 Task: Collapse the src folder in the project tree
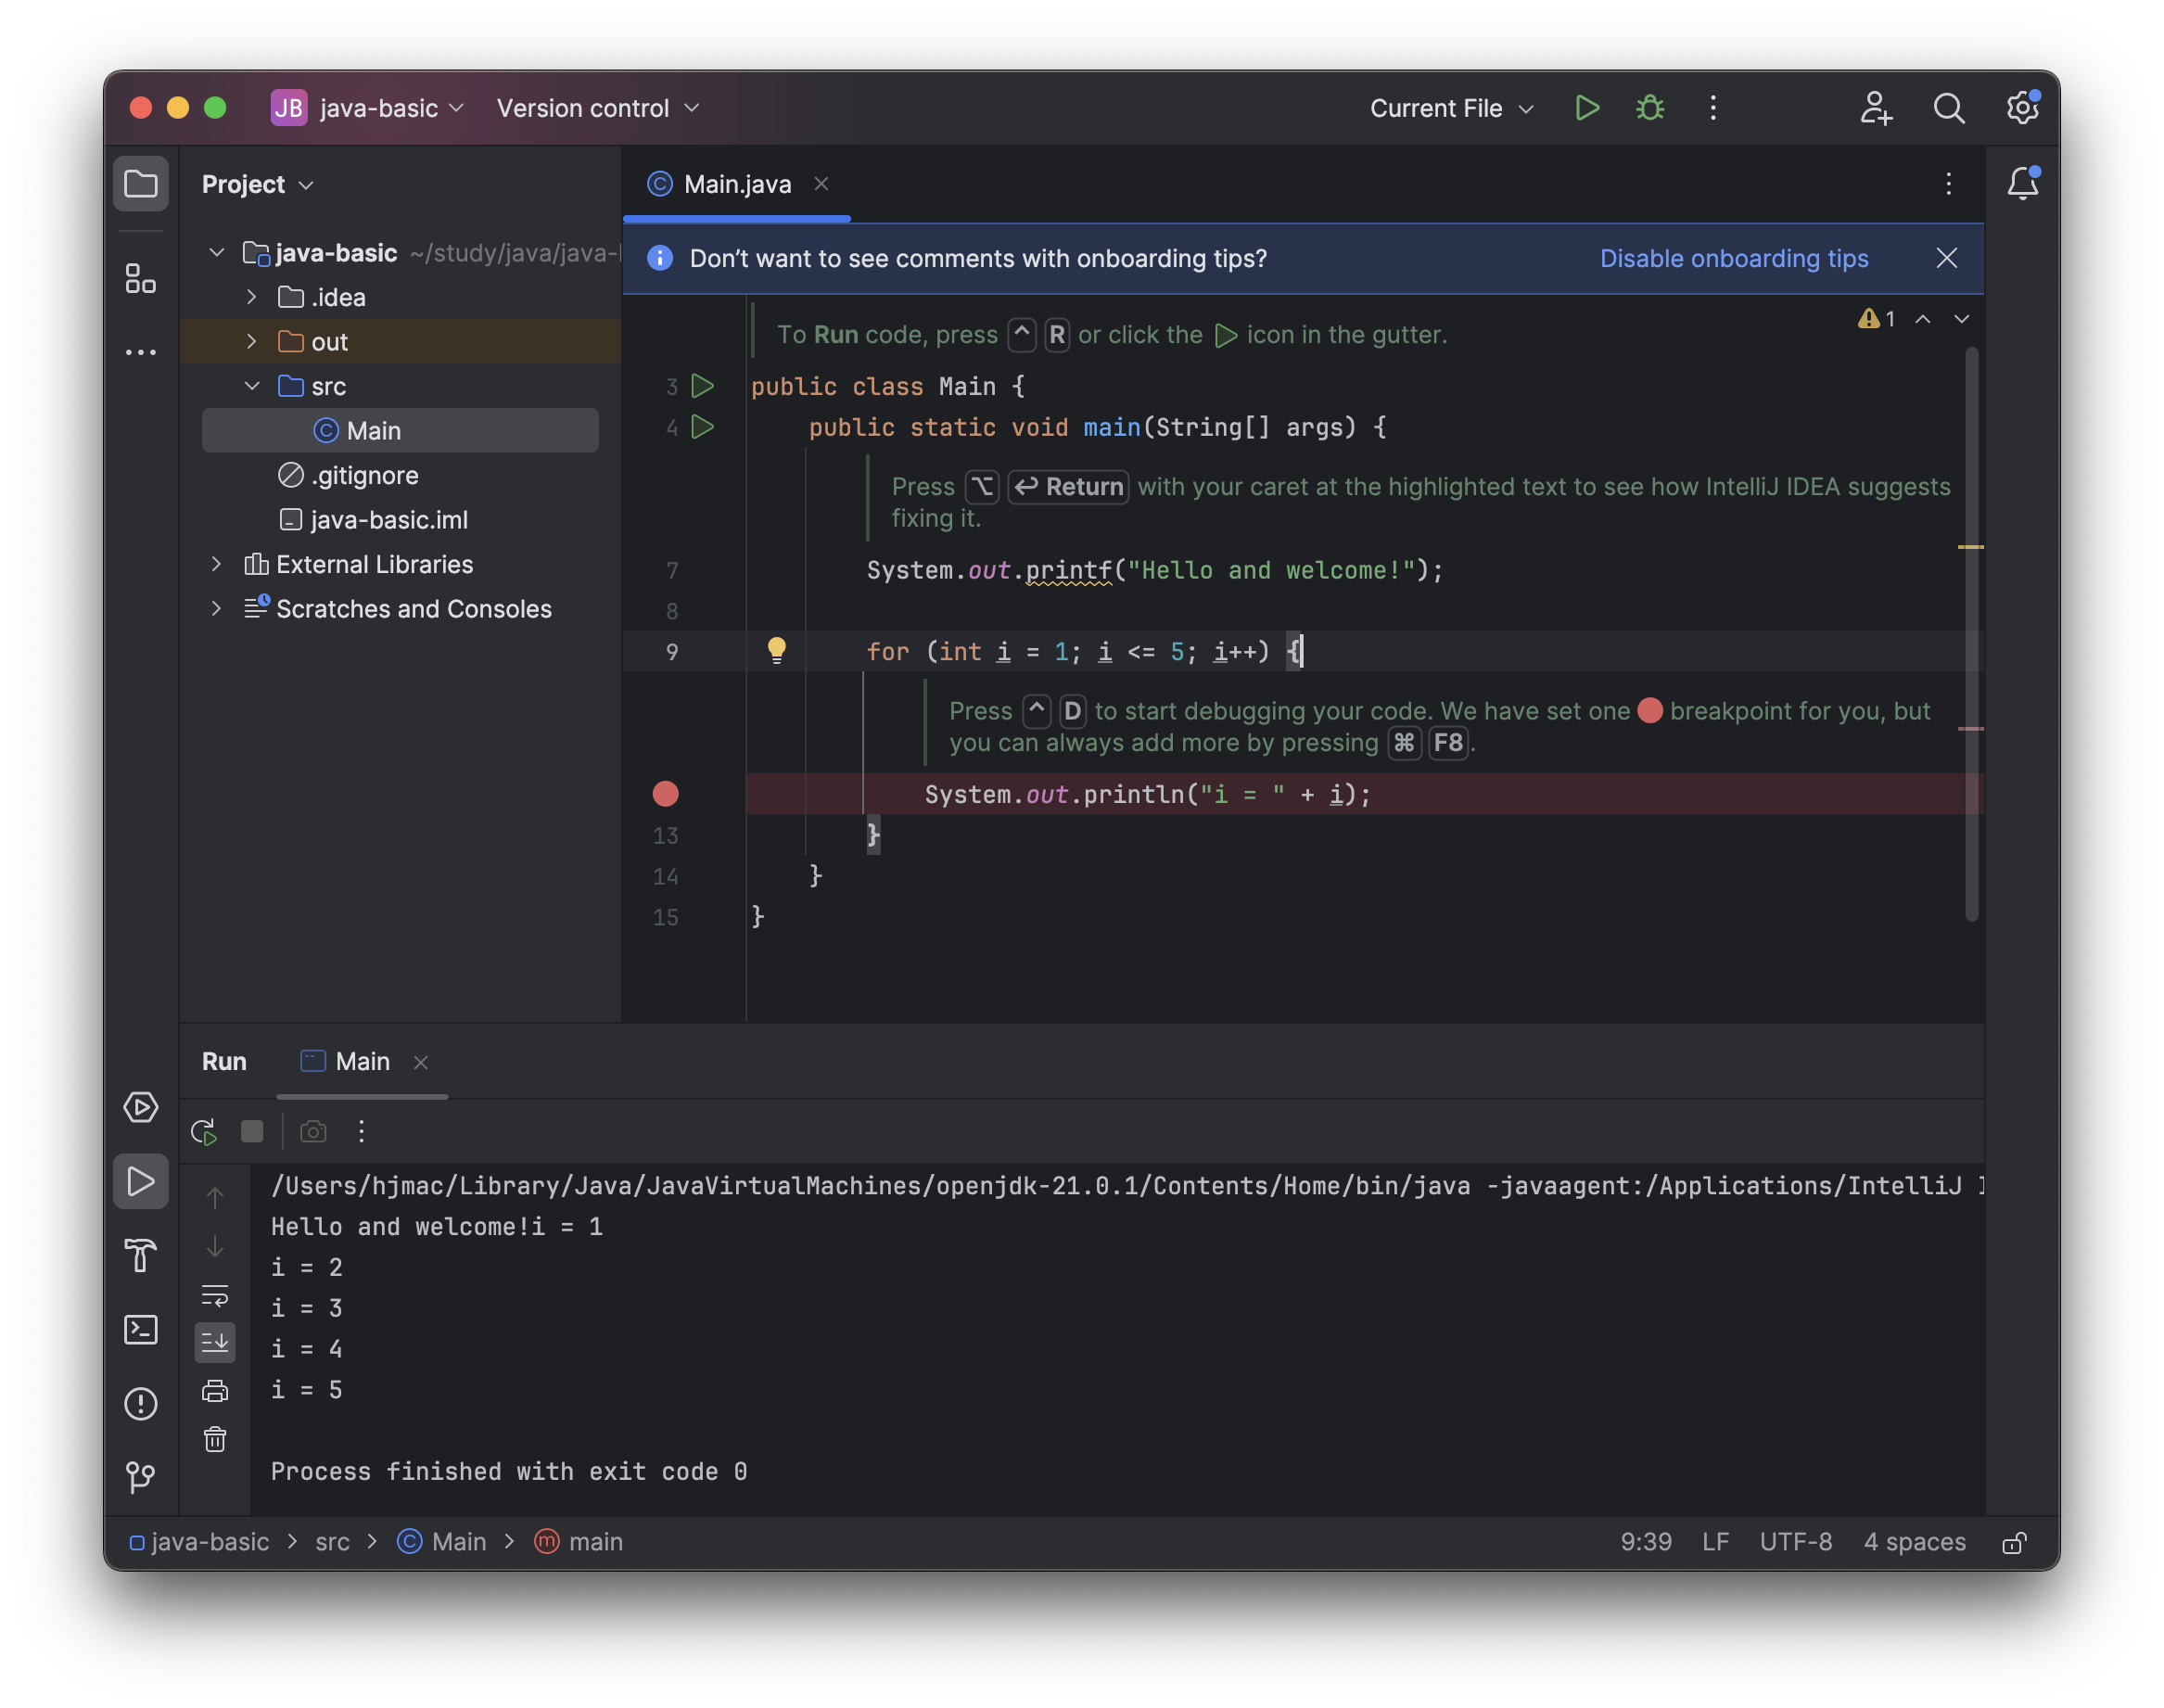[x=252, y=386]
